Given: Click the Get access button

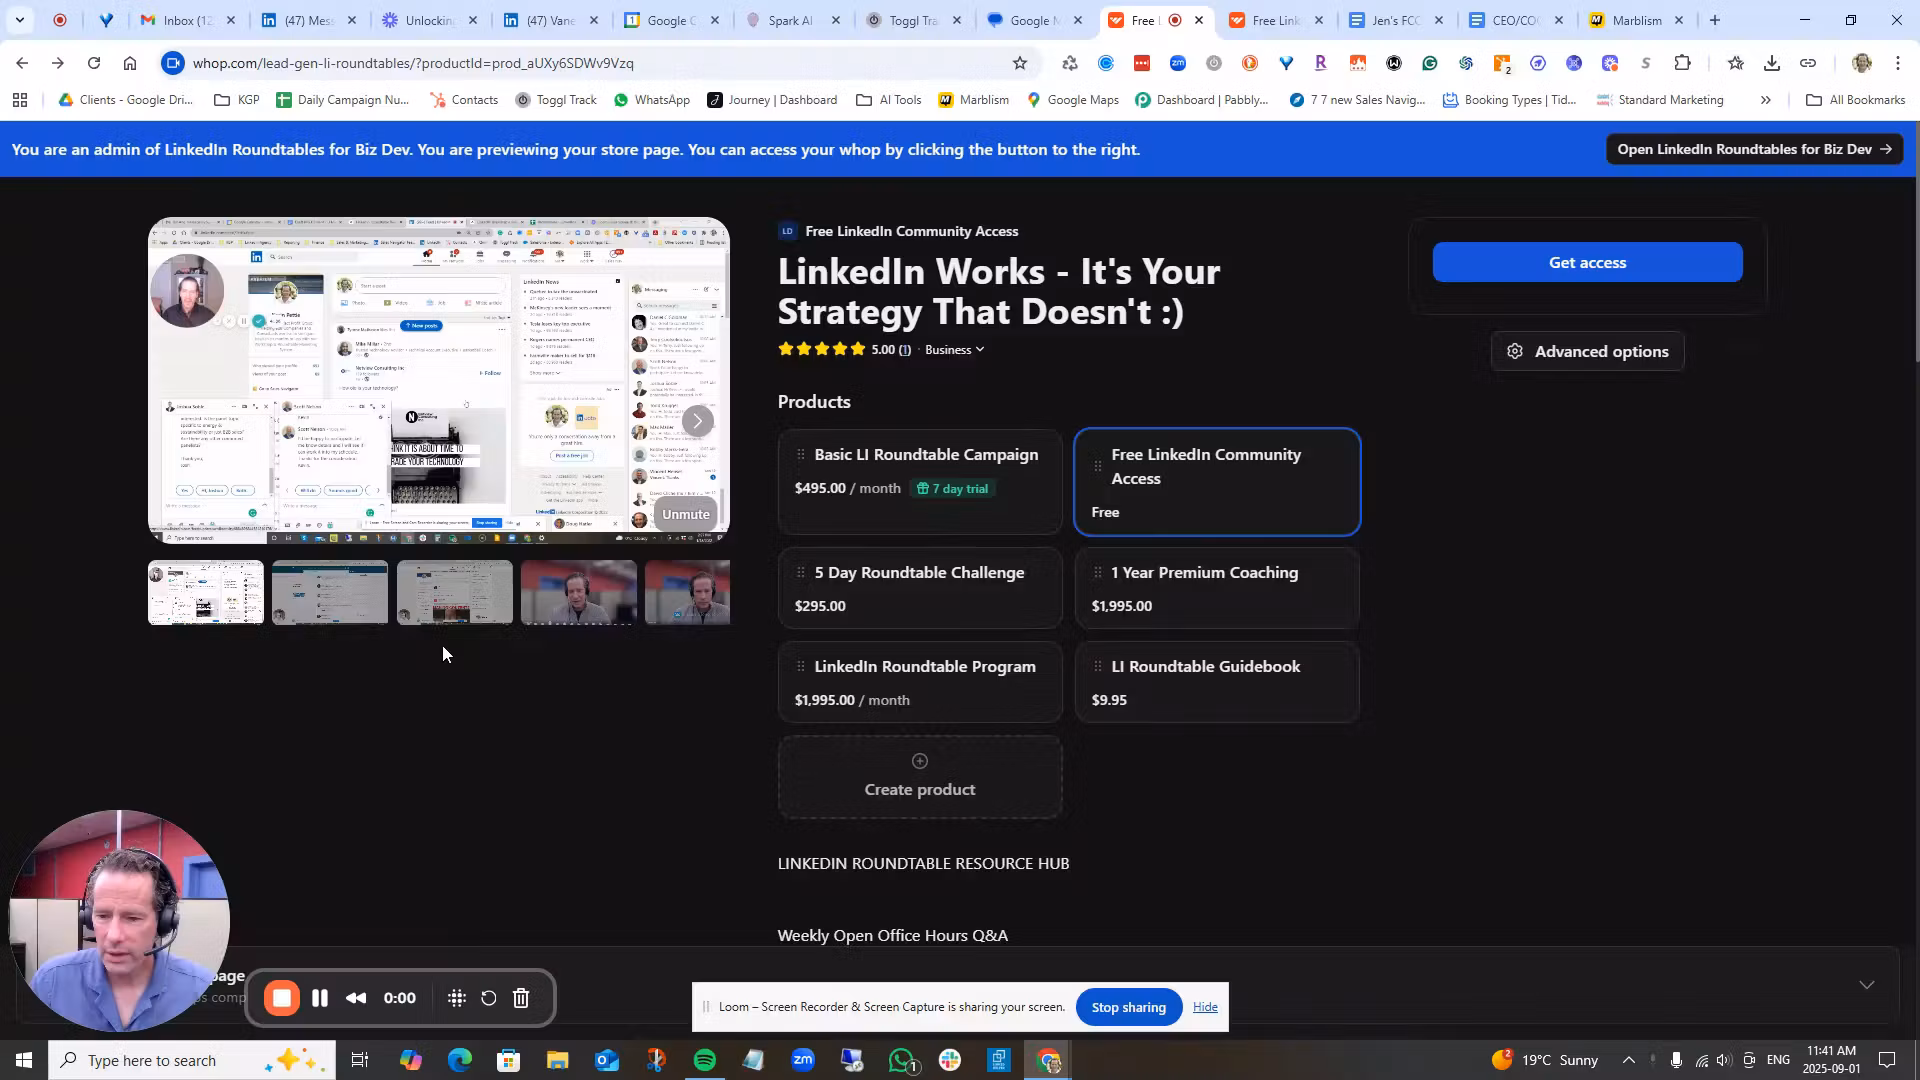Looking at the screenshot, I should tap(1587, 262).
